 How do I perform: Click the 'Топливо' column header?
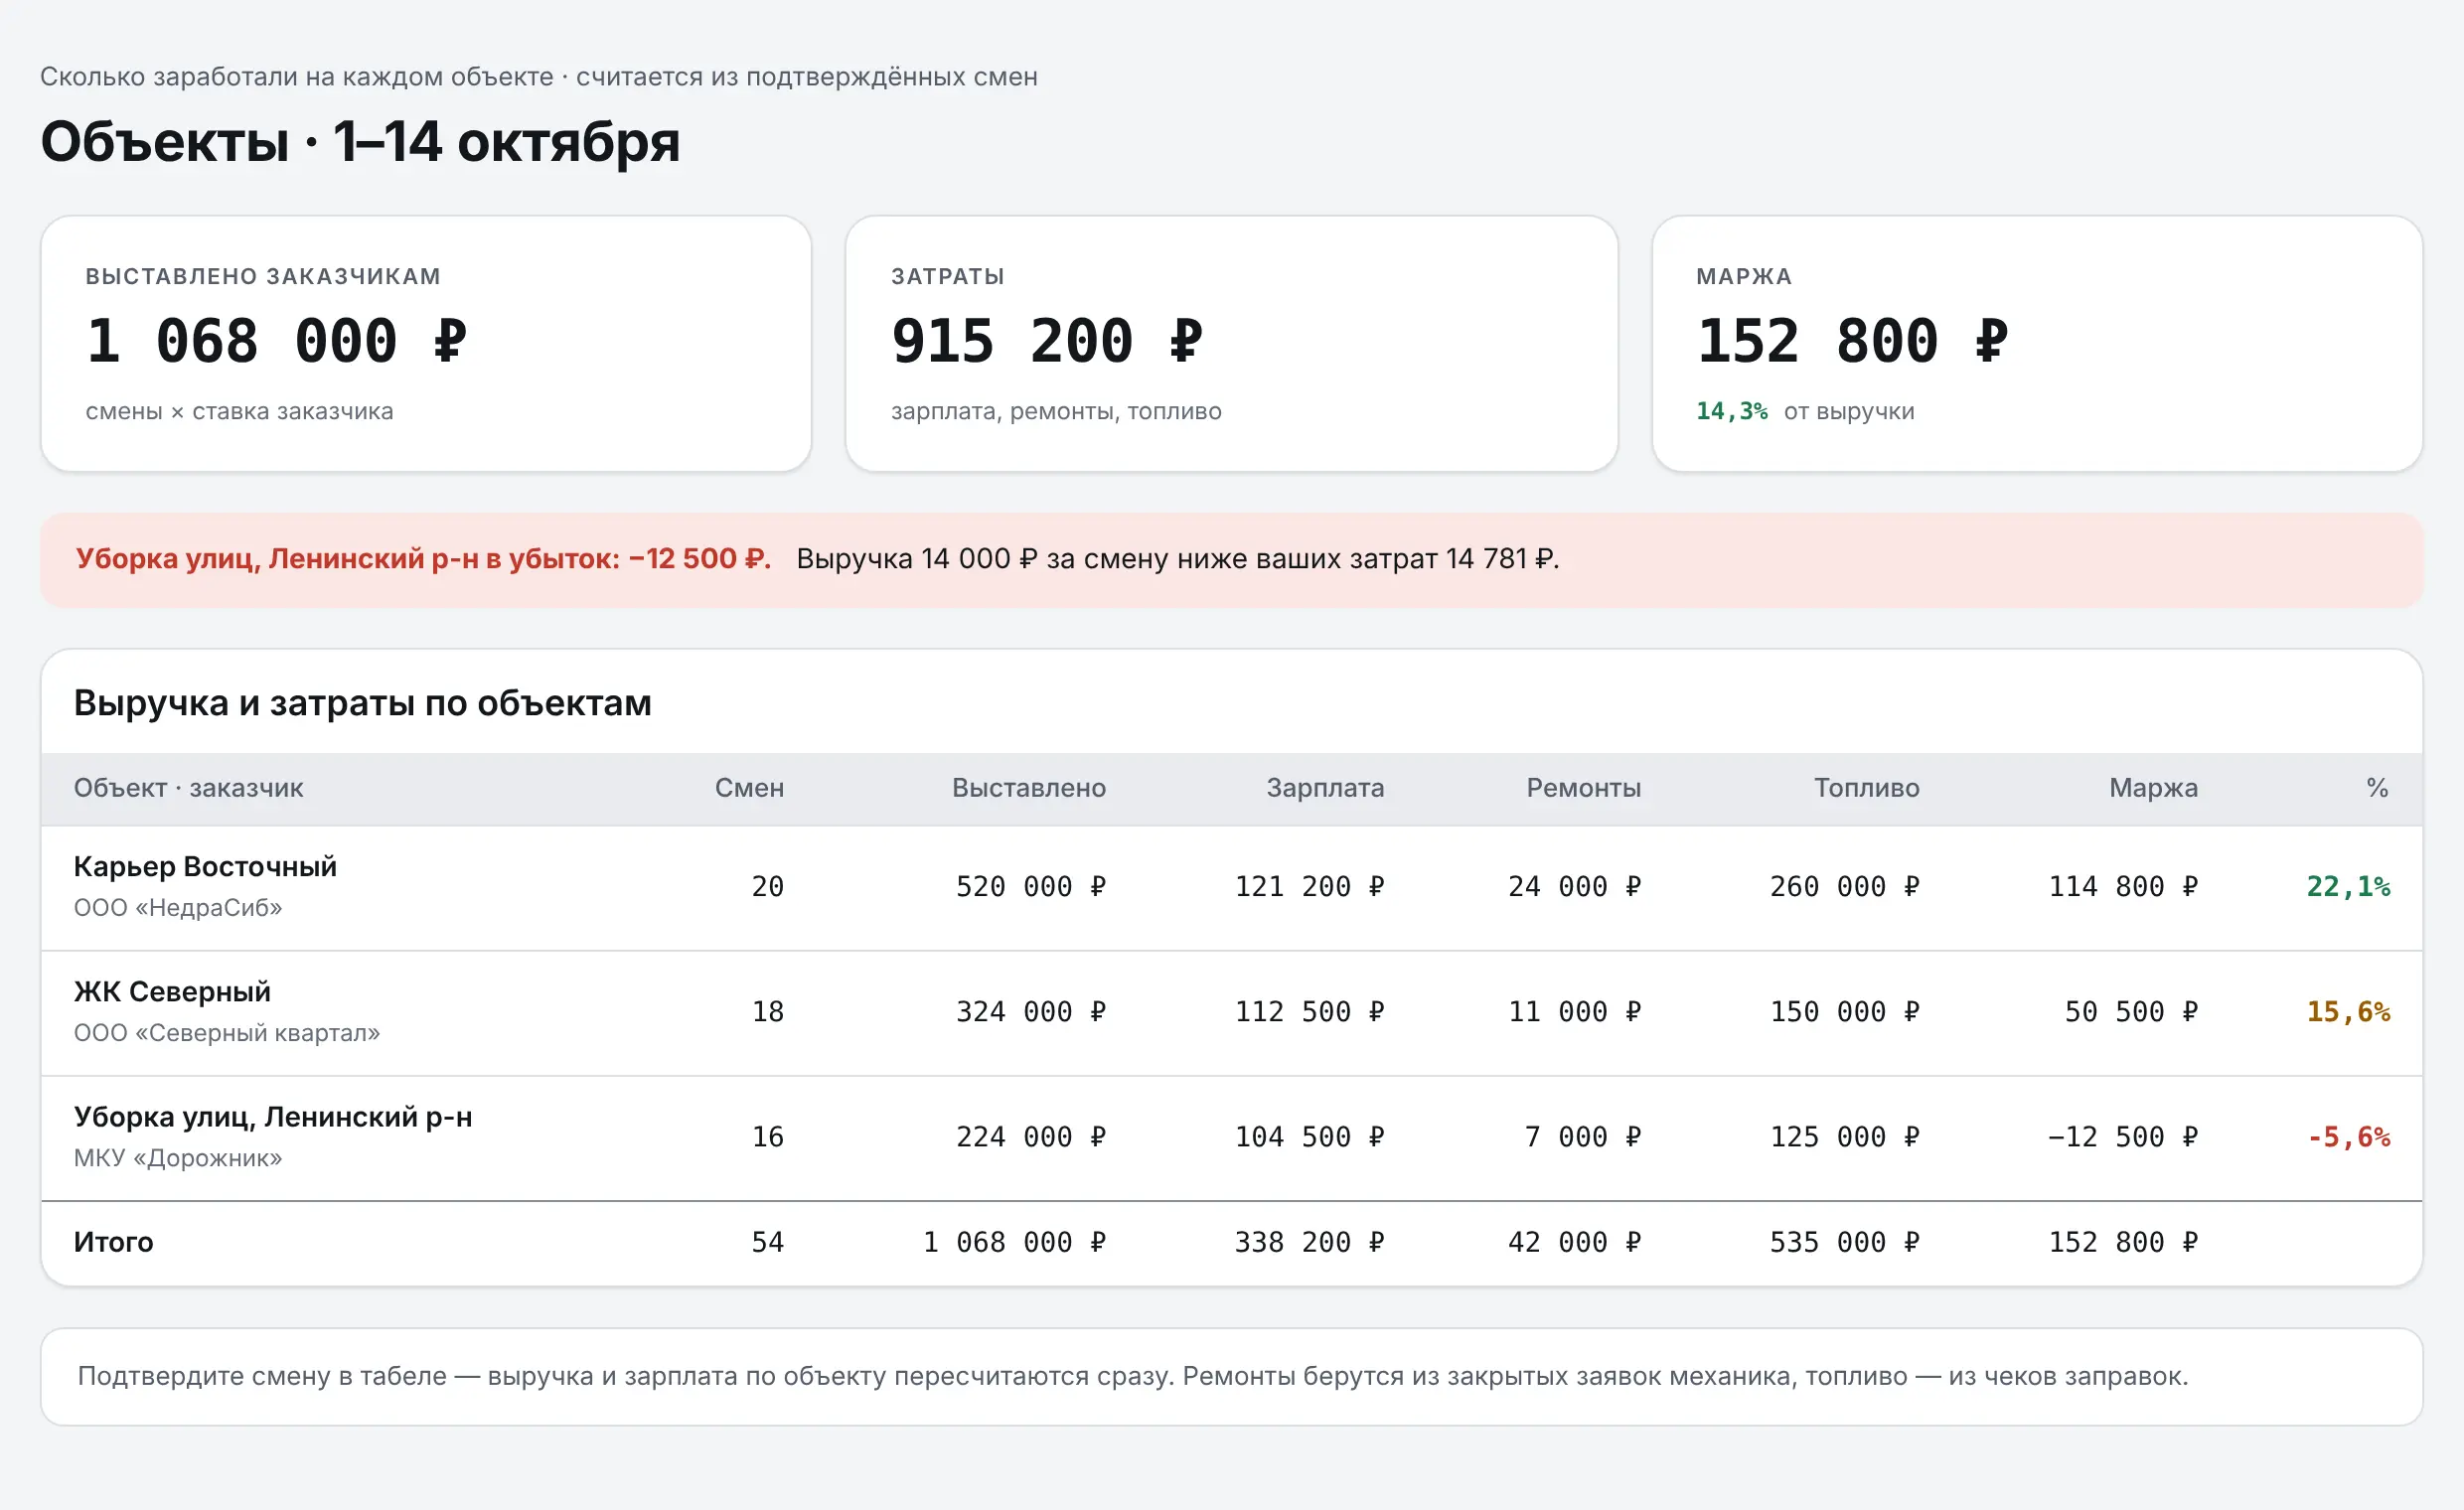tap(1866, 788)
